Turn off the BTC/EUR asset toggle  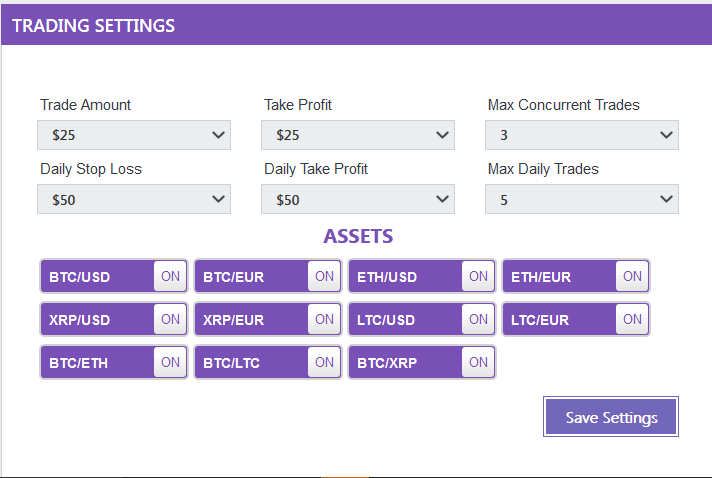[324, 277]
